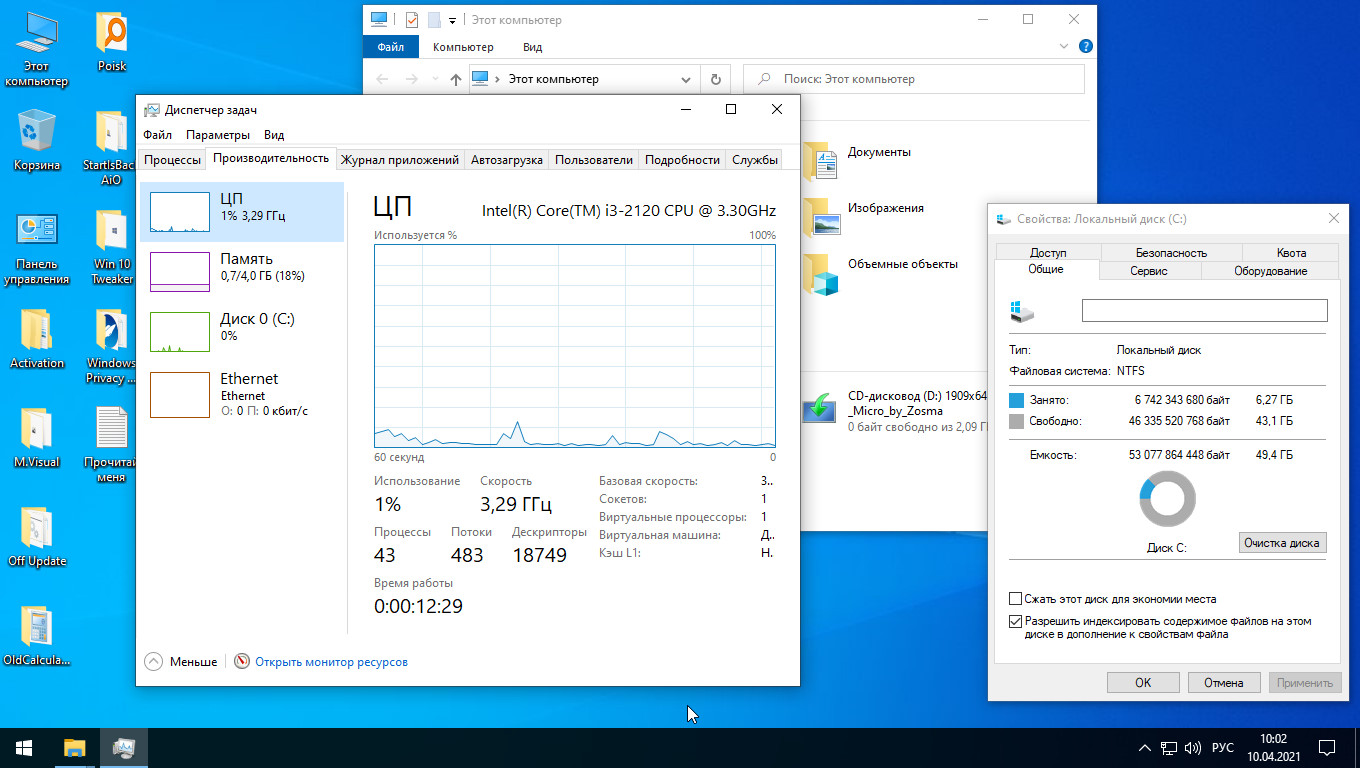Click the volume speaker icon in tray
The image size is (1360, 768).
tap(1192, 748)
